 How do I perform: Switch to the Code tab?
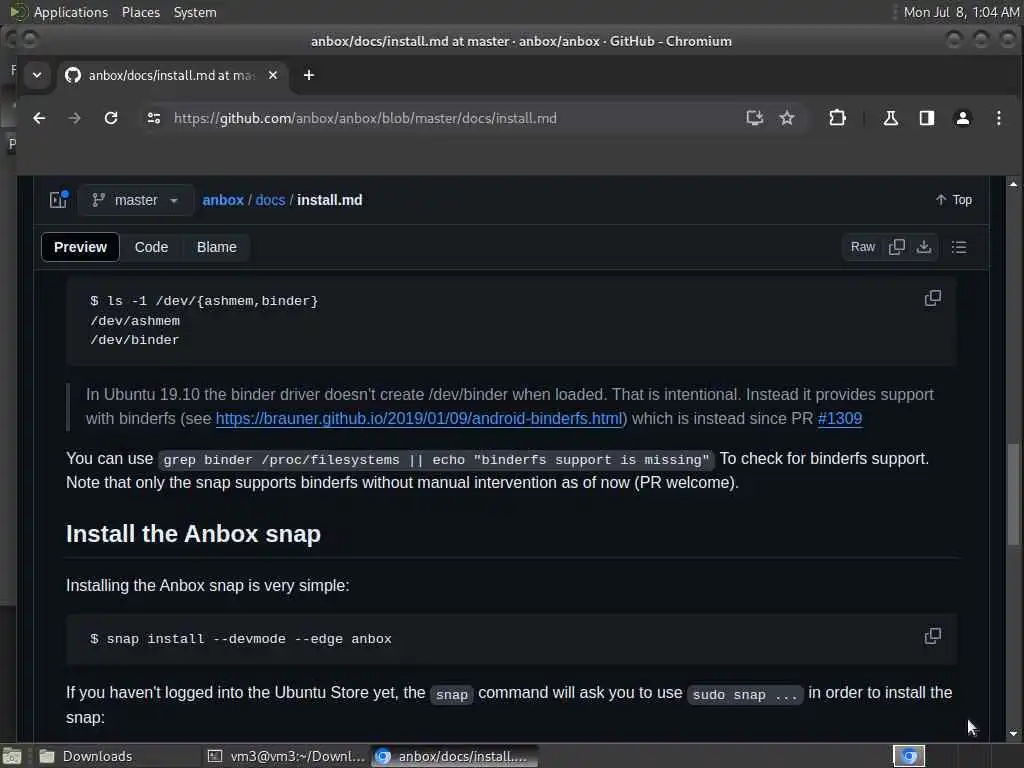tap(152, 247)
